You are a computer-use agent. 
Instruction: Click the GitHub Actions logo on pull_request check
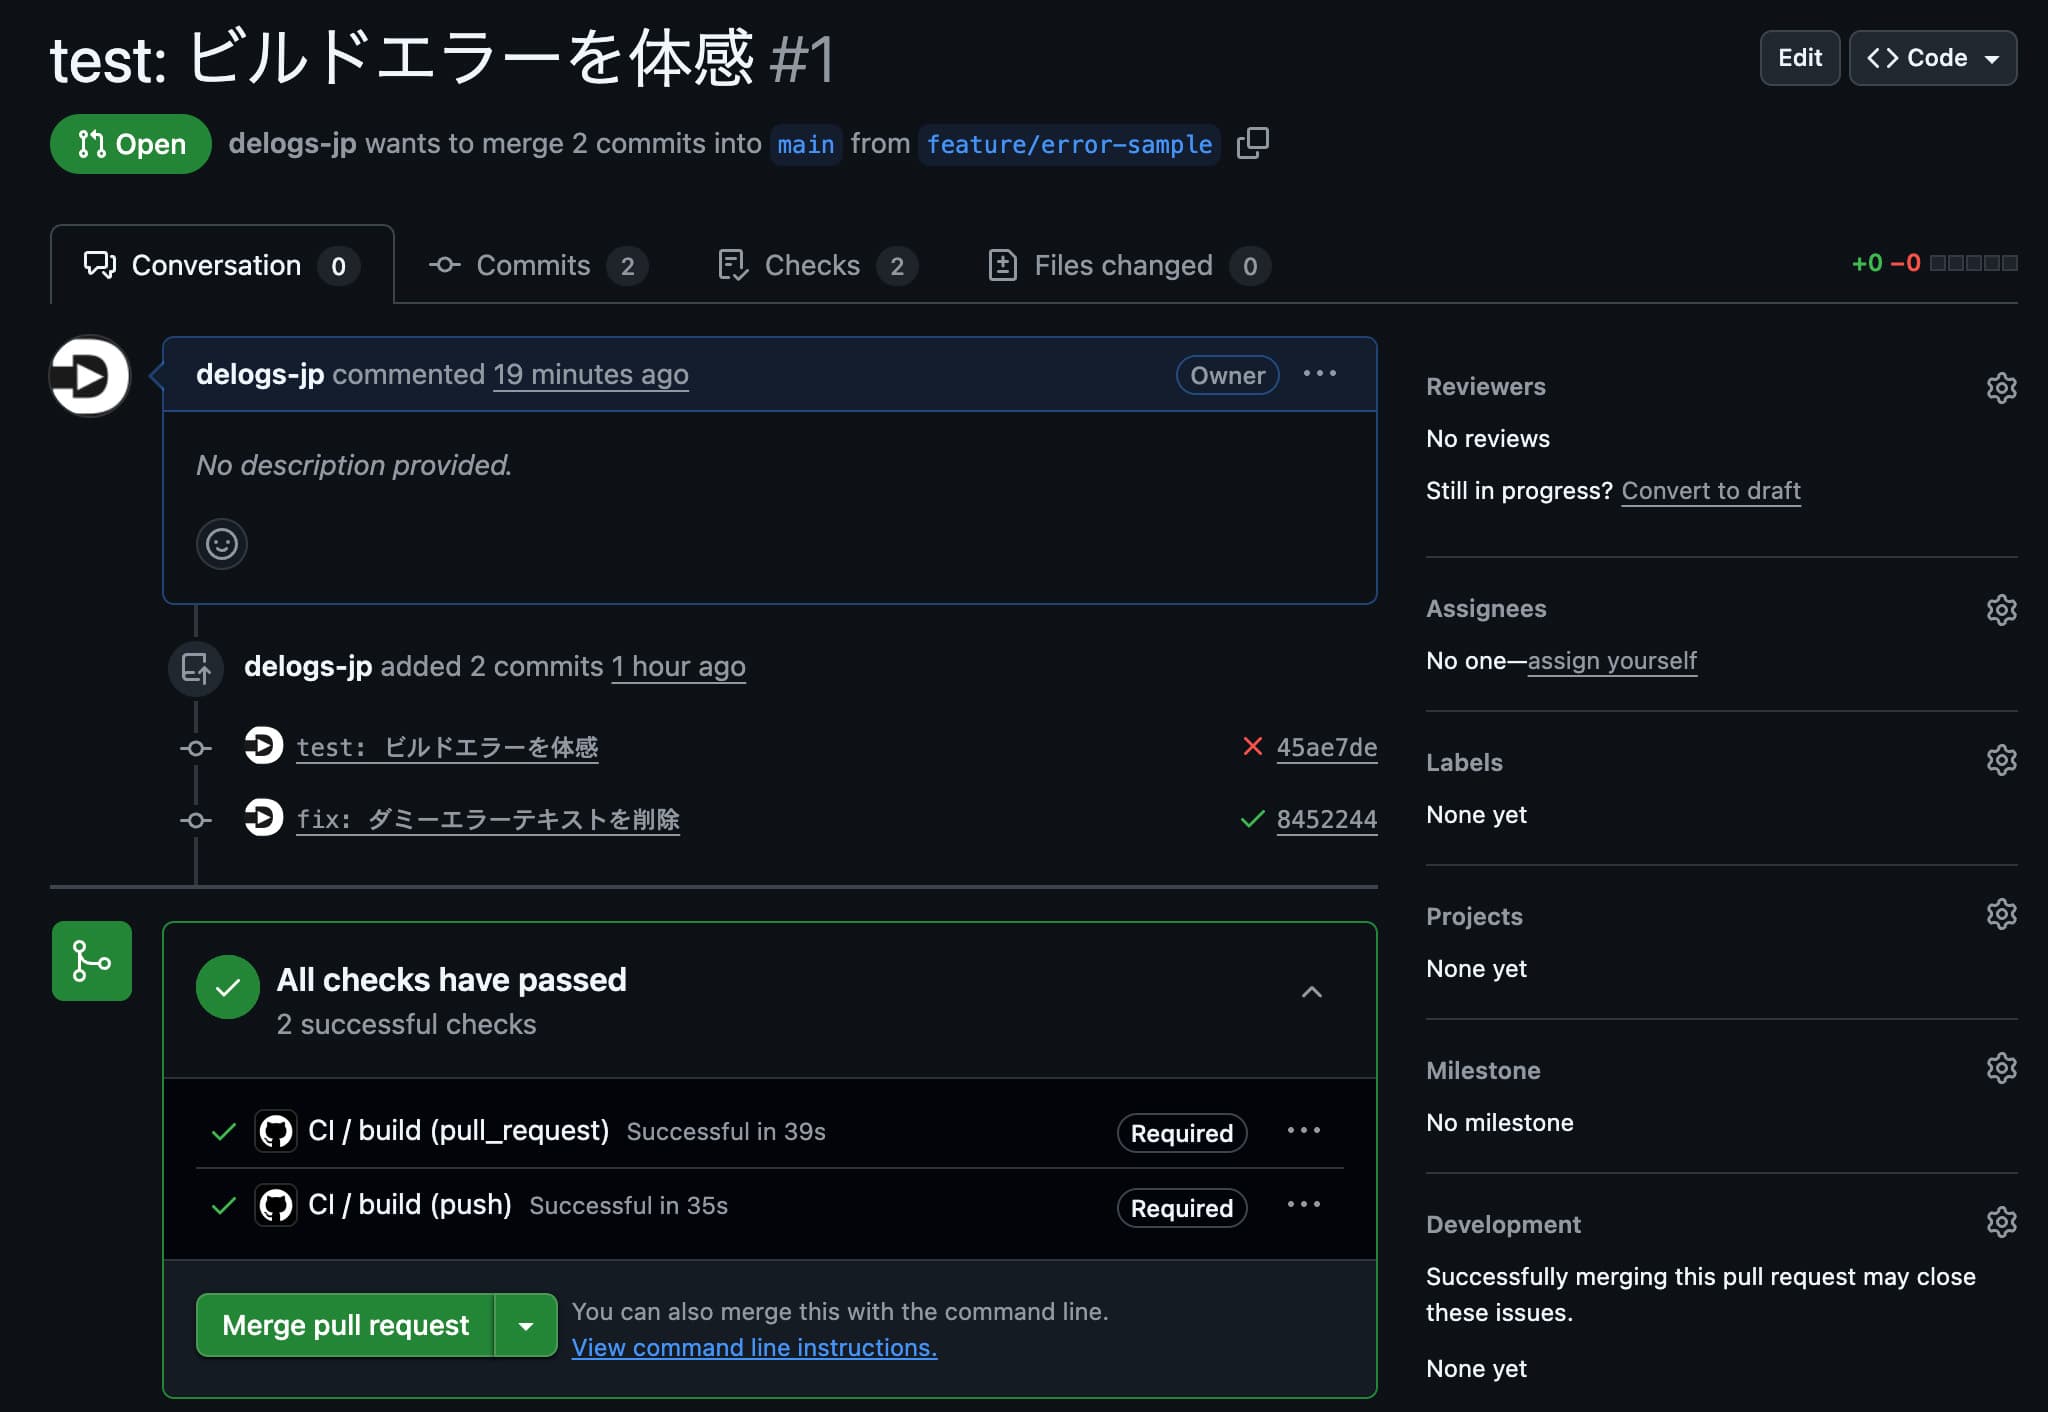pos(276,1131)
